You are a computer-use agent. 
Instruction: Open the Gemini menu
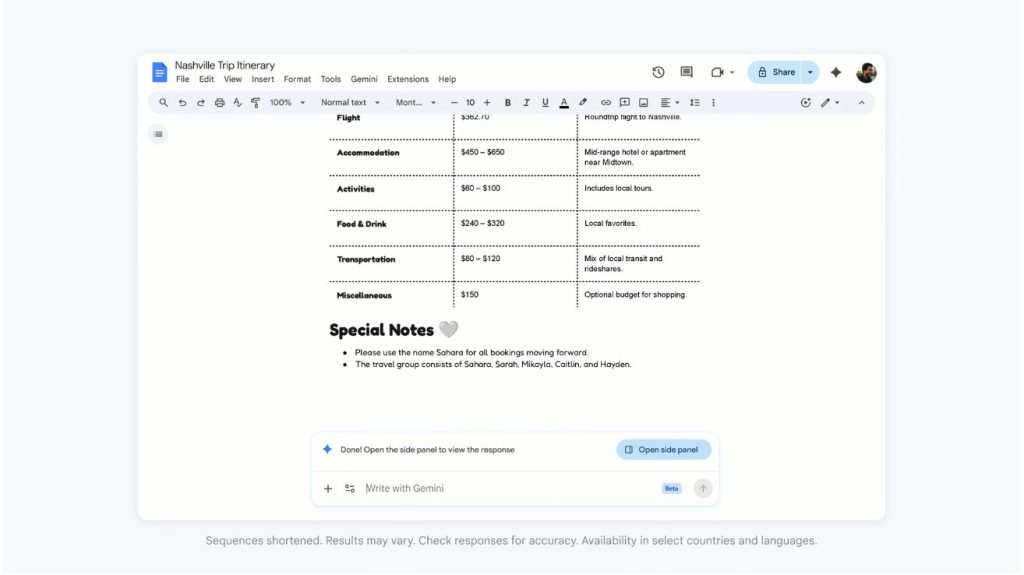pyautogui.click(x=364, y=79)
